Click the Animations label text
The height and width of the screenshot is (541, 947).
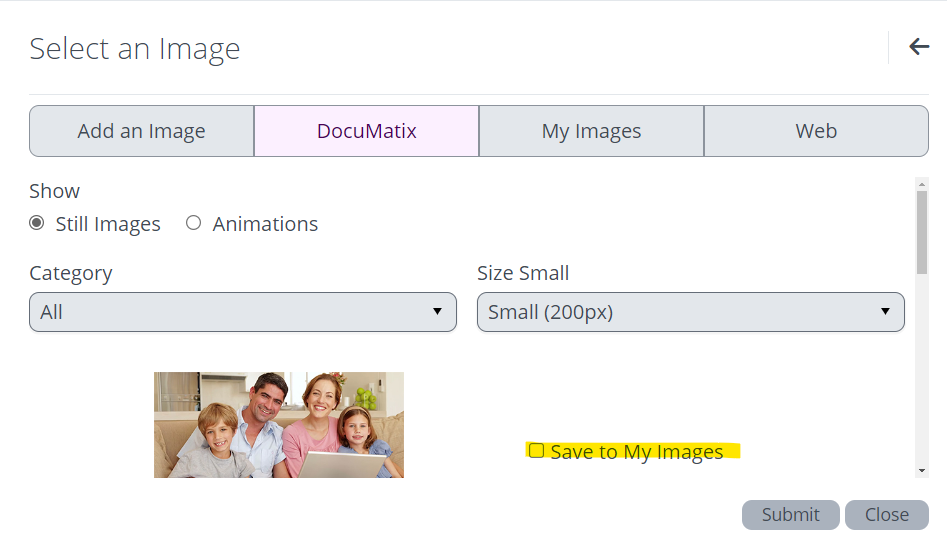[x=265, y=224]
